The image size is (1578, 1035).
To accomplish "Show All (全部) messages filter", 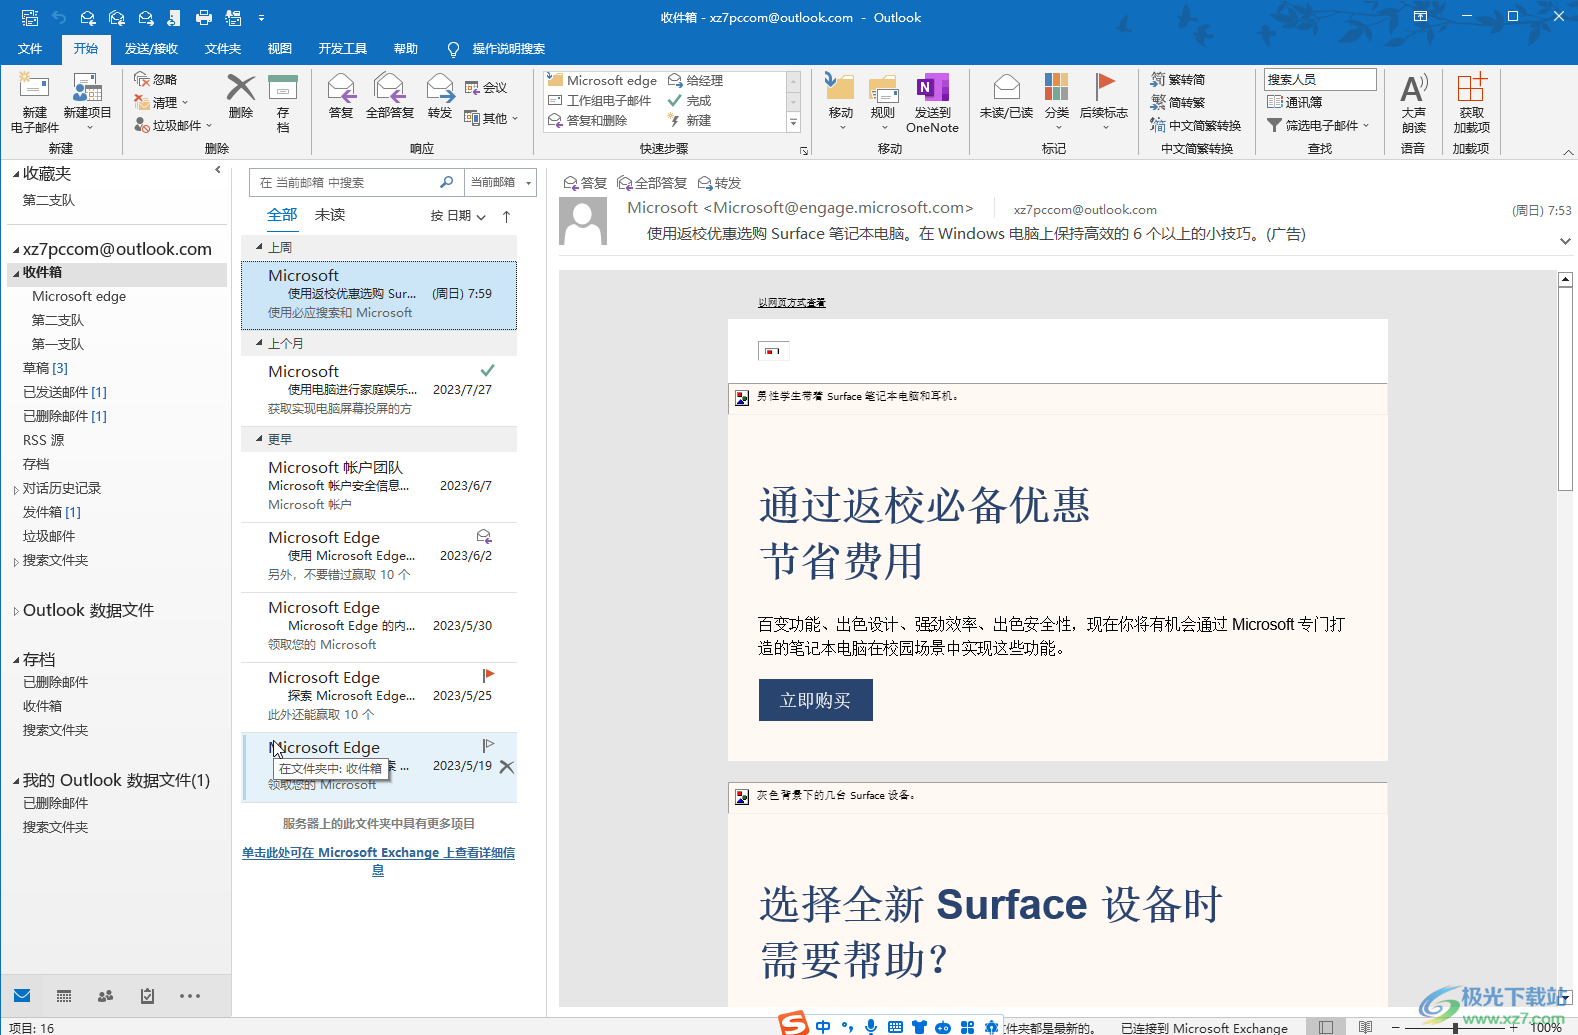I will coord(282,215).
